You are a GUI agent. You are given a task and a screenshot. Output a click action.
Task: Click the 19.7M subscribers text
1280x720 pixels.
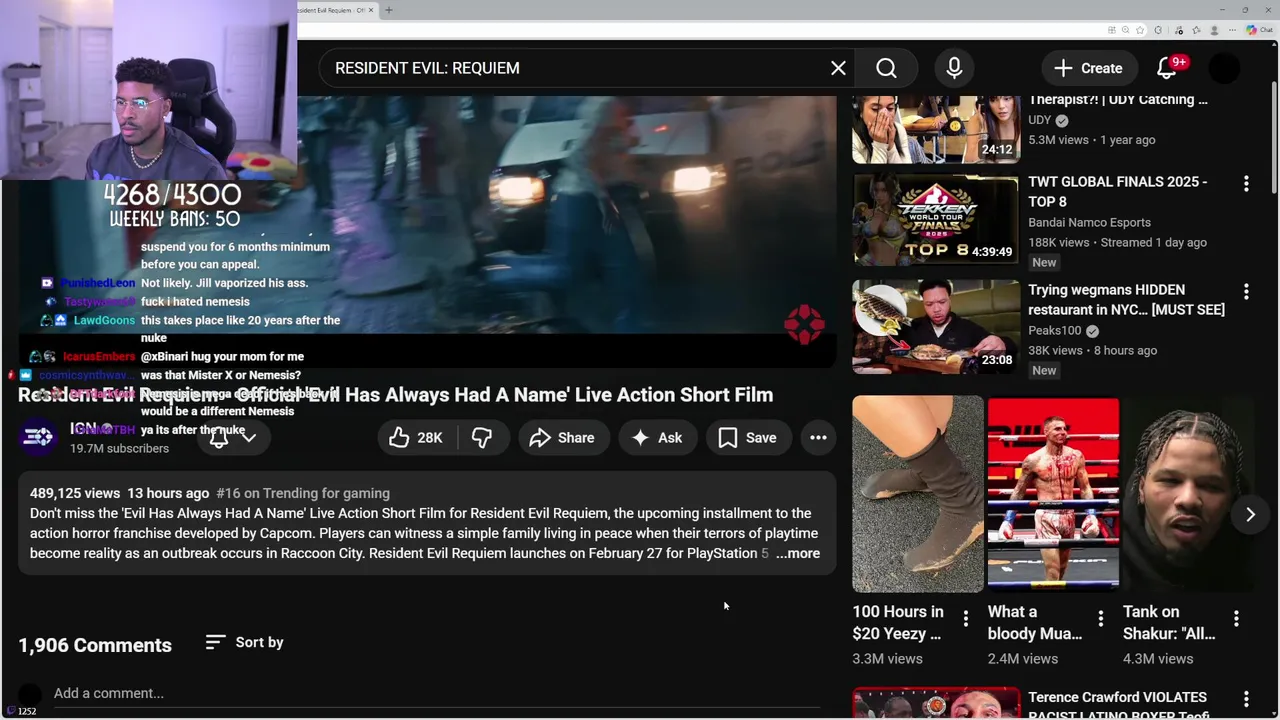tap(119, 448)
